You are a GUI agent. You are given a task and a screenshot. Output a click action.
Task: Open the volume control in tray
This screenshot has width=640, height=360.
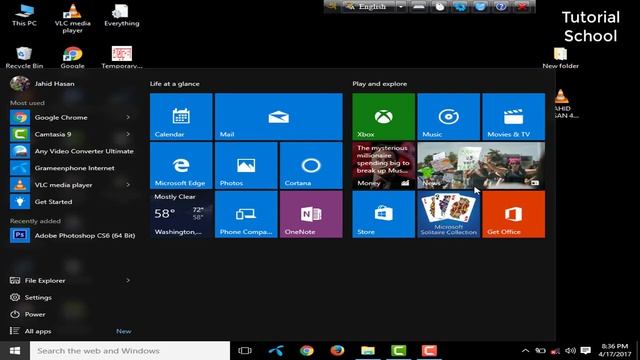click(571, 351)
